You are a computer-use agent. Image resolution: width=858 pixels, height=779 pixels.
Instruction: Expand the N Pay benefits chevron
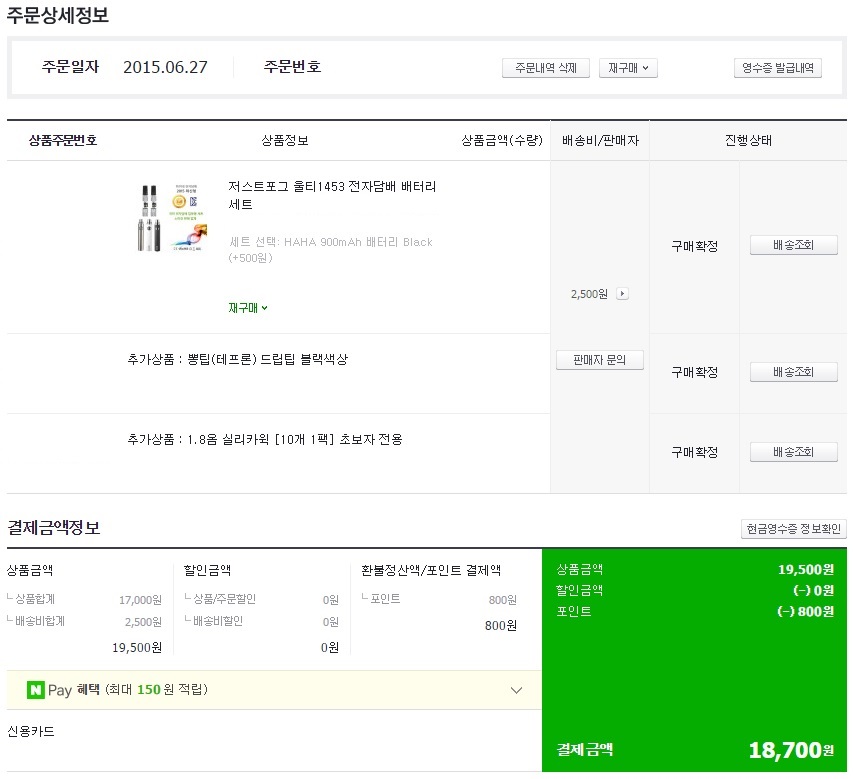point(516,690)
